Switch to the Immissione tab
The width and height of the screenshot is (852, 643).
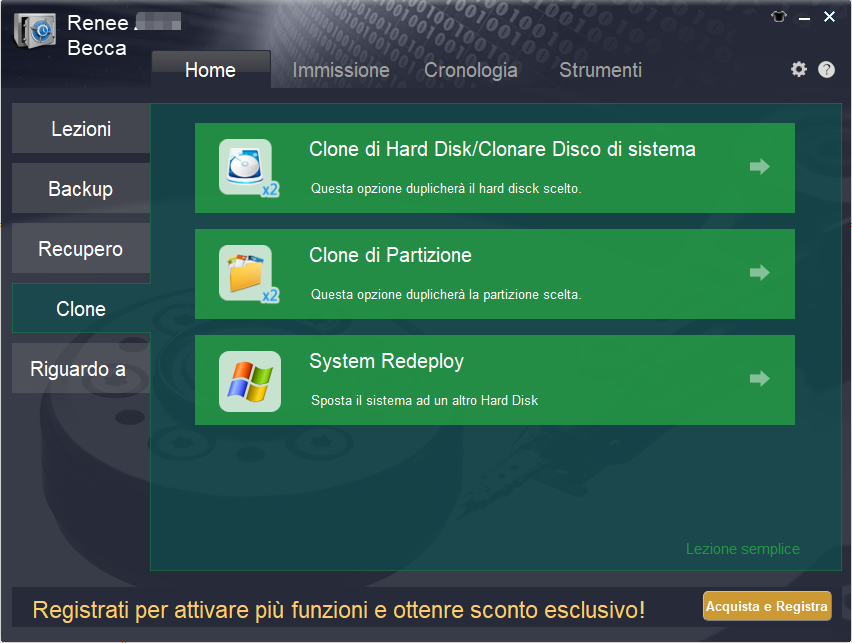point(340,70)
